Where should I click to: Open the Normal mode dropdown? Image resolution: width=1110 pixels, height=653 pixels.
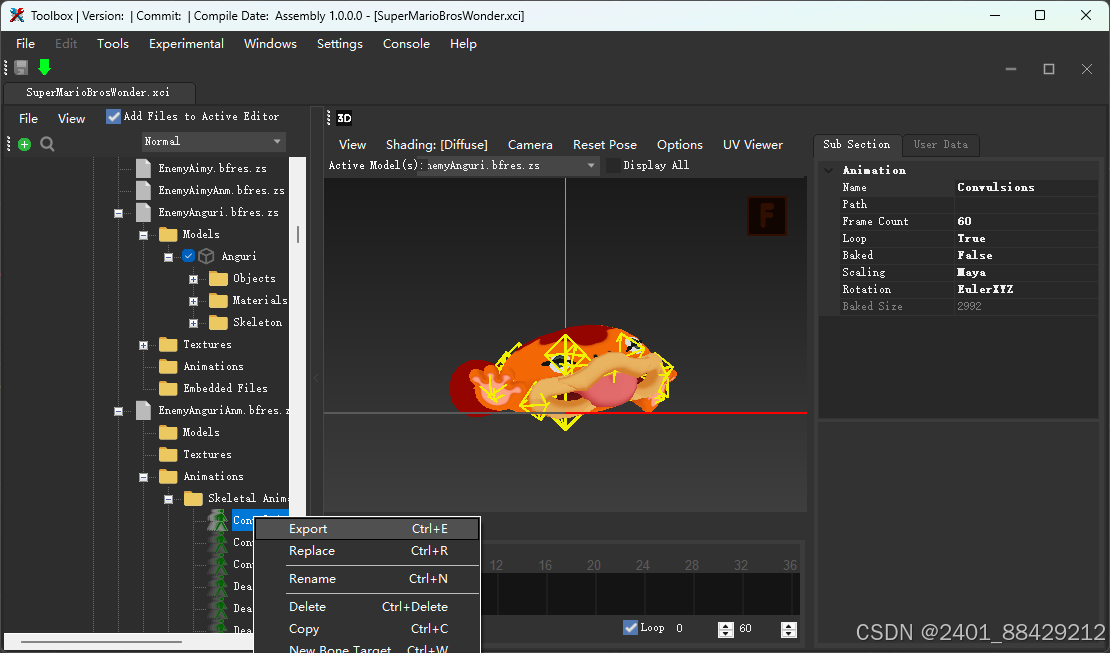[213, 142]
